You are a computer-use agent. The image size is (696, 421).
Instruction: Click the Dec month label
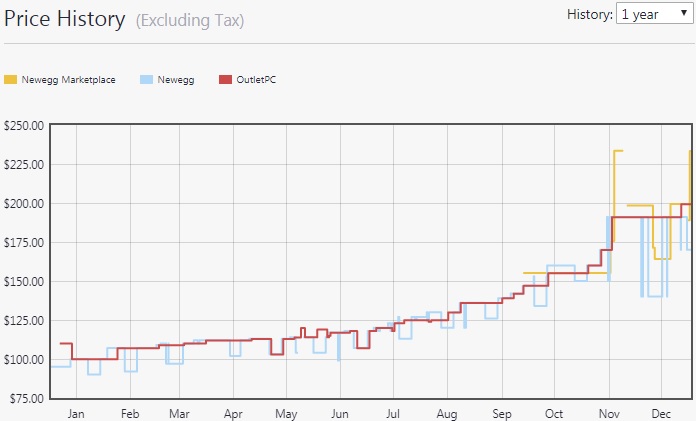click(661, 412)
